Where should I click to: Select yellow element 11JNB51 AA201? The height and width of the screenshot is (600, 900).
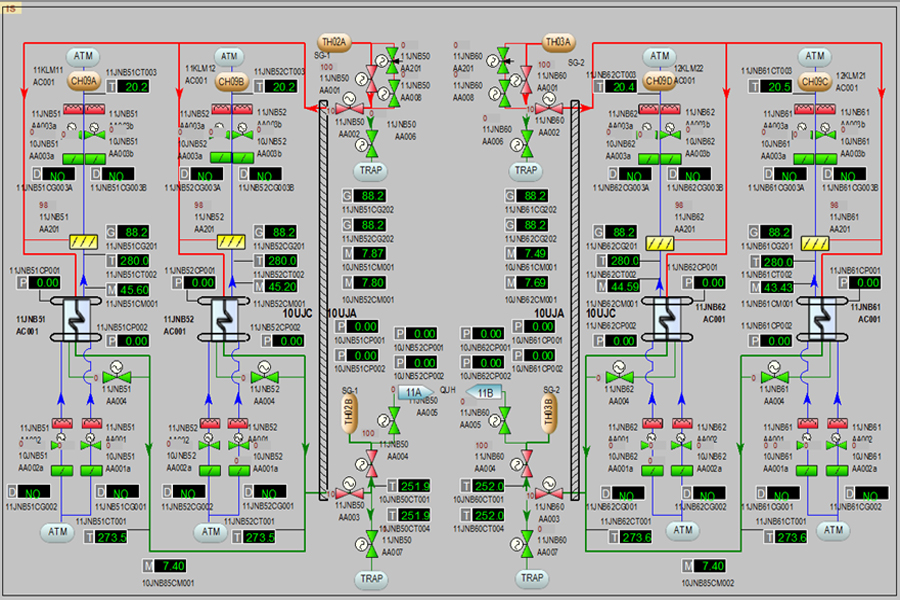pos(84,242)
